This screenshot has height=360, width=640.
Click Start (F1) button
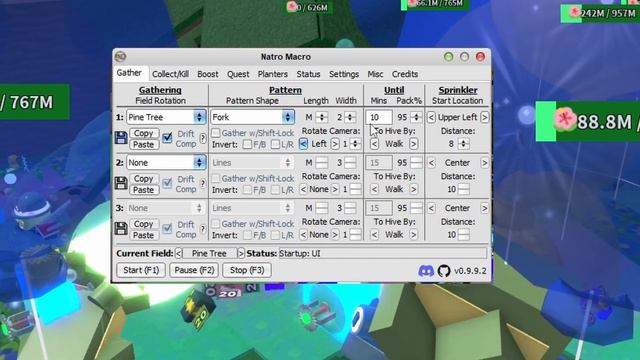point(141,270)
